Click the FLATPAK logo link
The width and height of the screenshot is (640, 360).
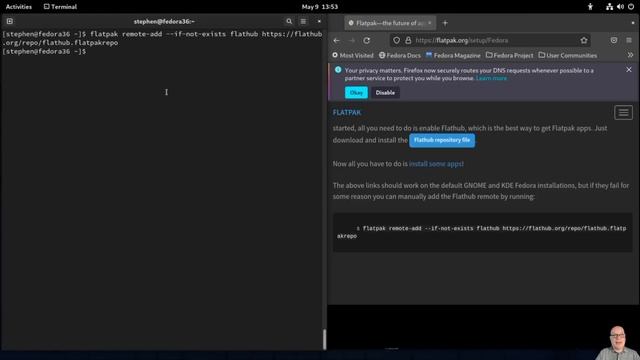[x=347, y=113]
